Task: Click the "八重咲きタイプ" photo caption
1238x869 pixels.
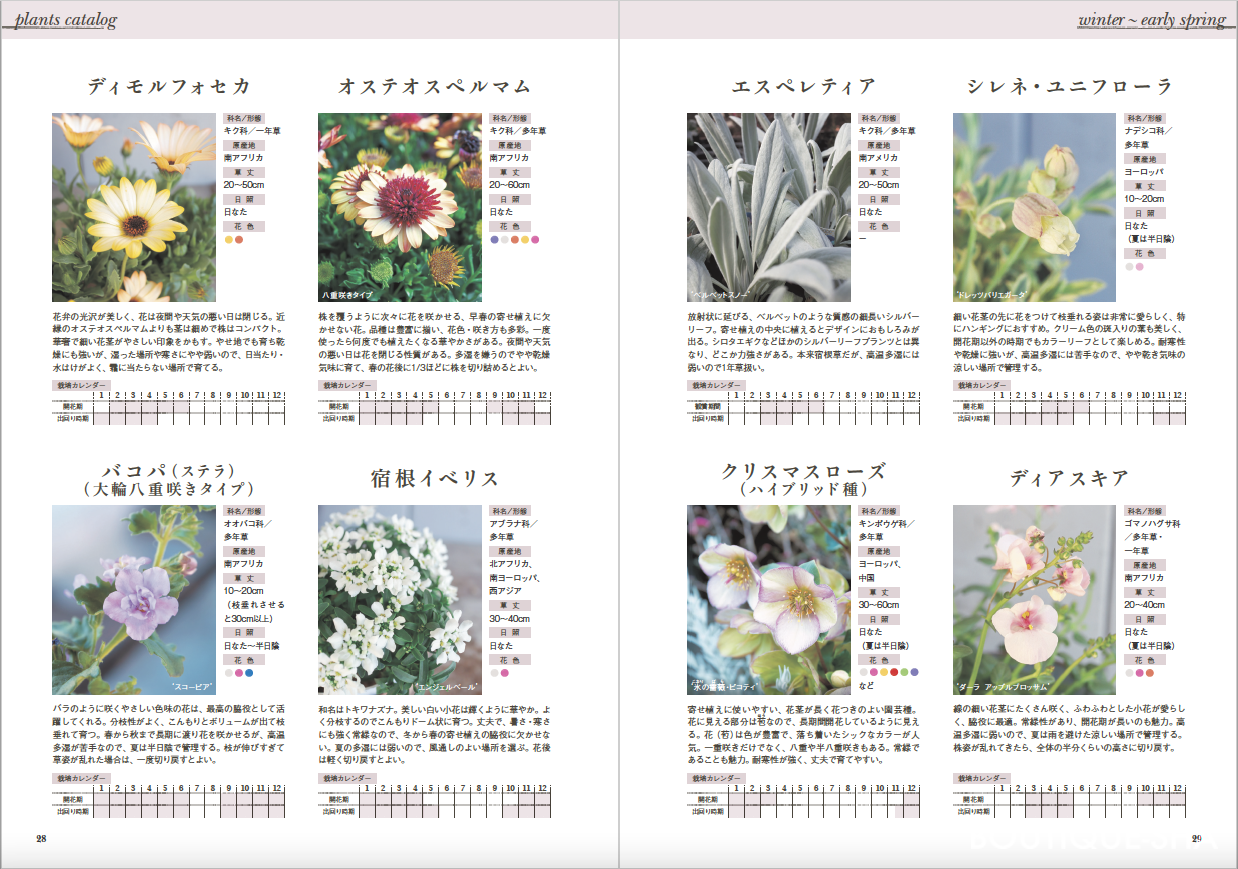Action: coord(347,295)
